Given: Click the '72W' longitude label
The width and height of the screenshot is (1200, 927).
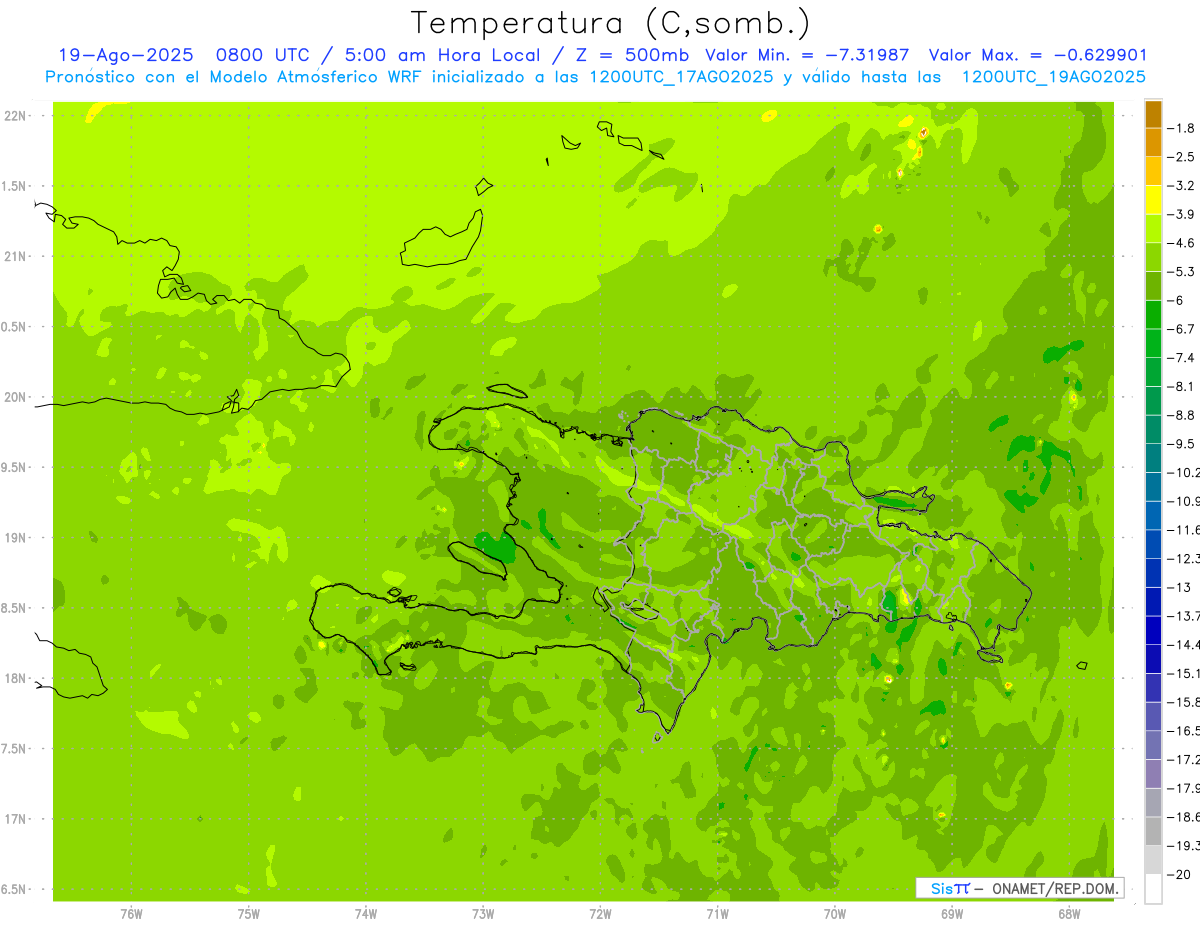Looking at the screenshot, I should coord(600,914).
